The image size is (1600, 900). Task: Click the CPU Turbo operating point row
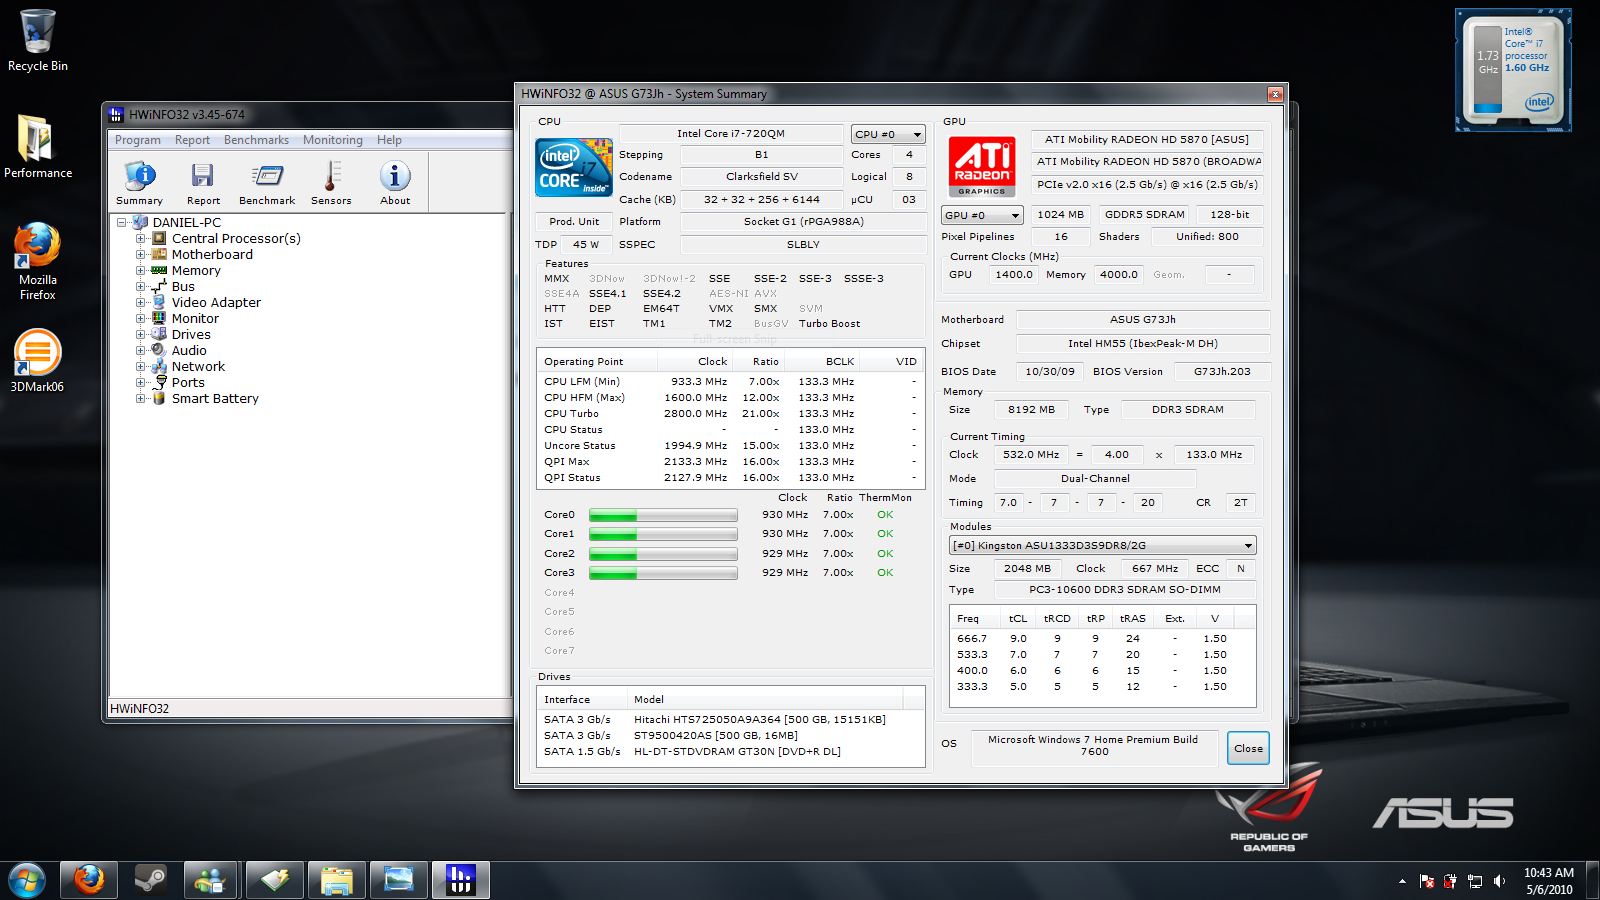coord(731,414)
